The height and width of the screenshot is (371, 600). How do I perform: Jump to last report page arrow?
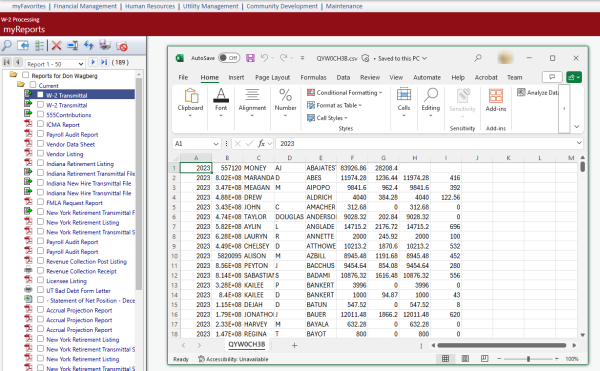104,62
